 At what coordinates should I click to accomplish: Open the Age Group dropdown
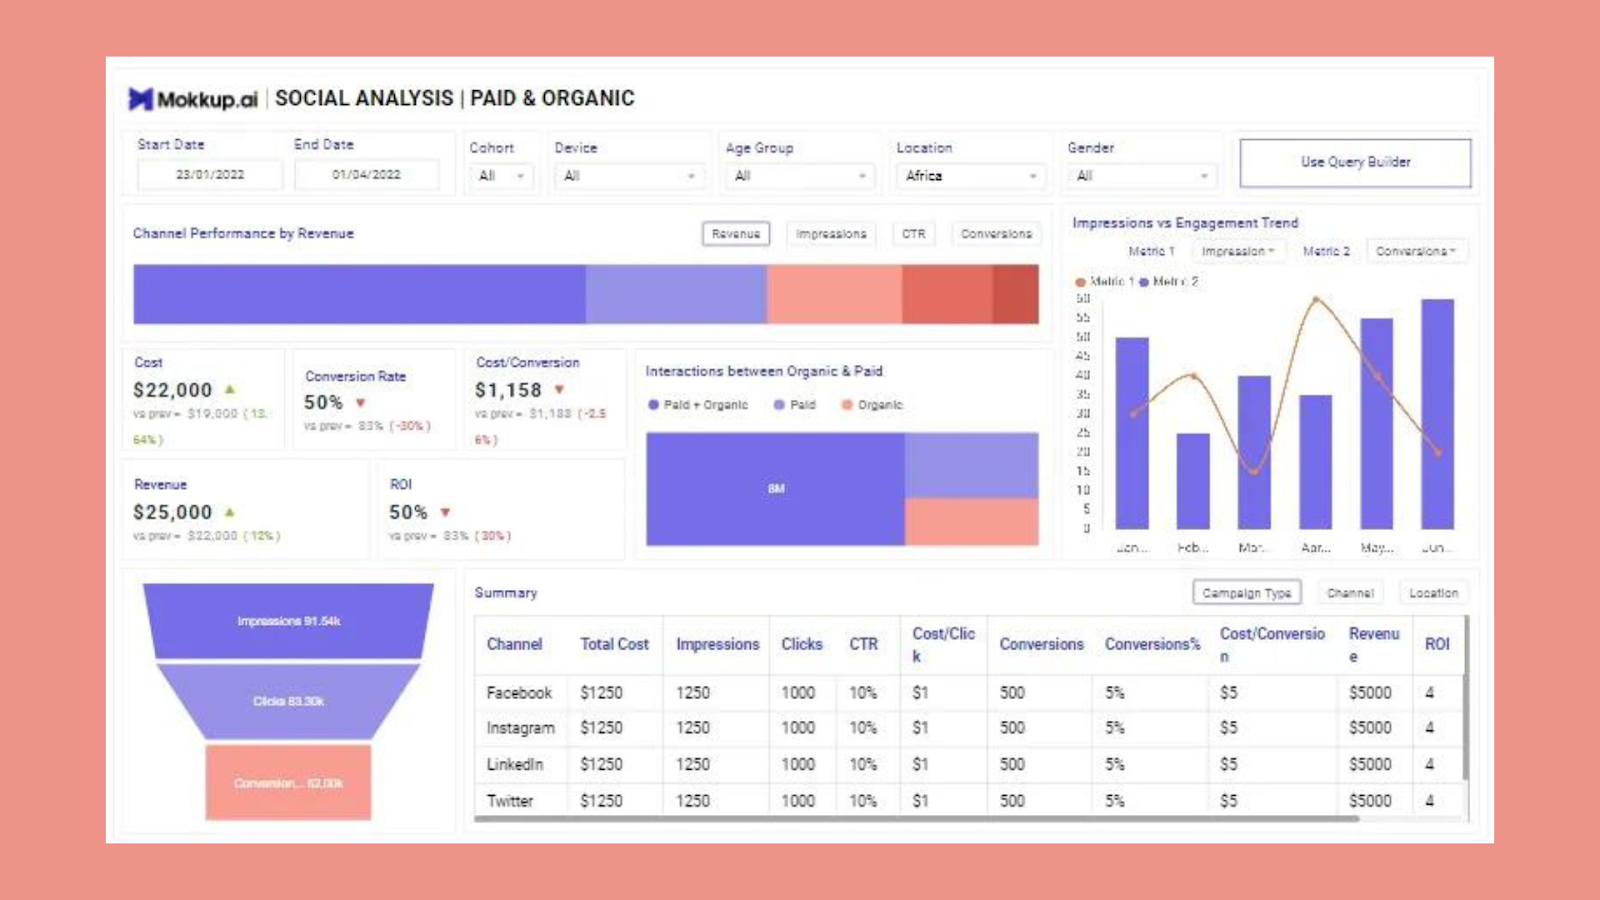(800, 176)
